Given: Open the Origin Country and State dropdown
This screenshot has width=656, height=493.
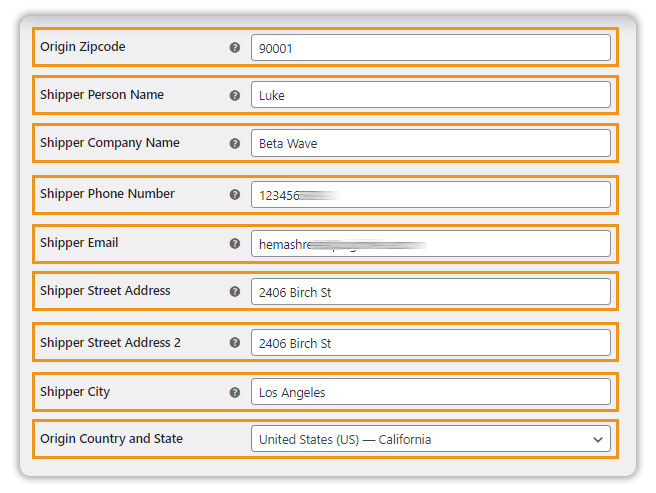Looking at the screenshot, I should coord(430,439).
